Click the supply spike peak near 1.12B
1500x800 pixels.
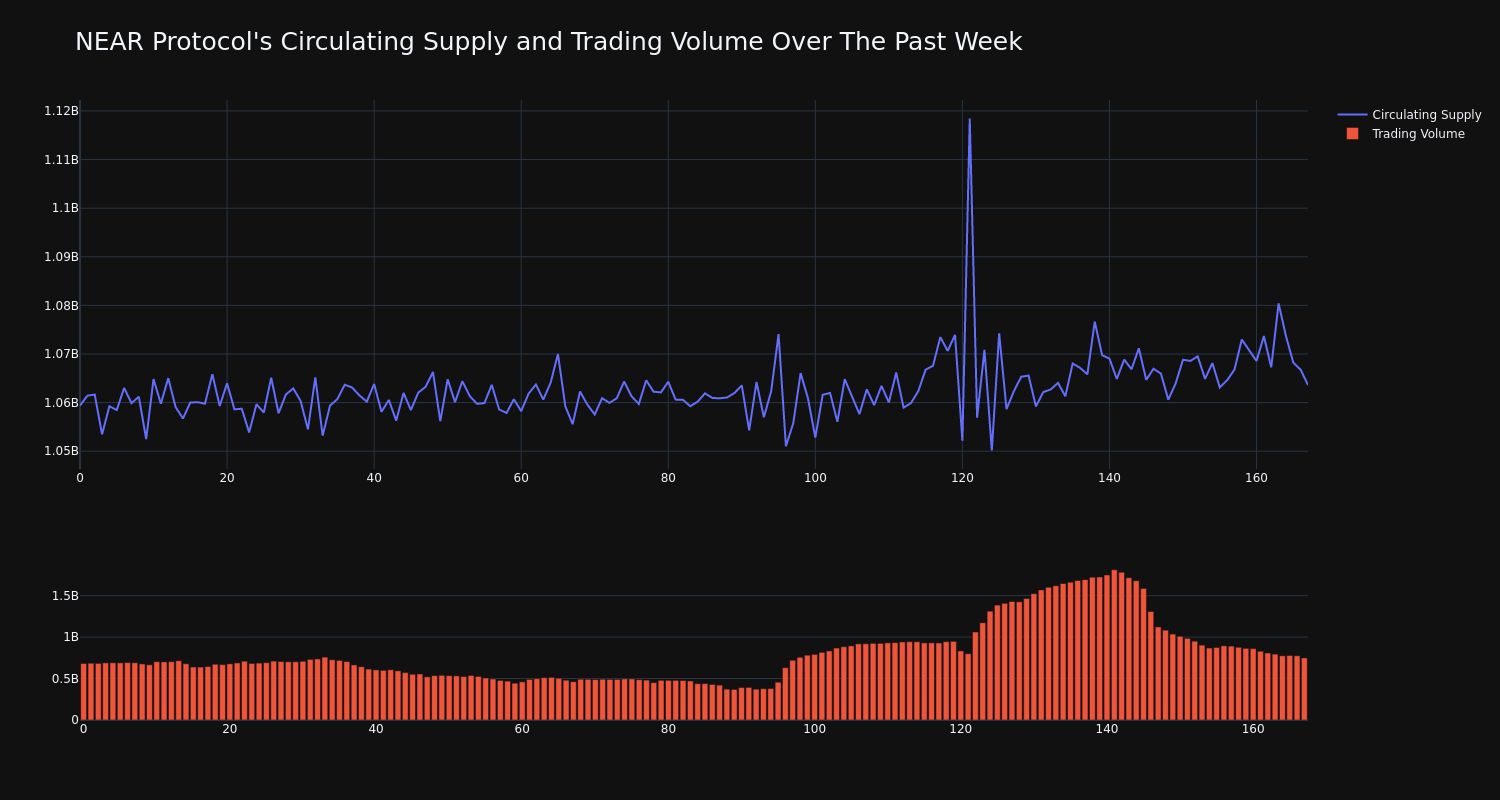coord(969,119)
